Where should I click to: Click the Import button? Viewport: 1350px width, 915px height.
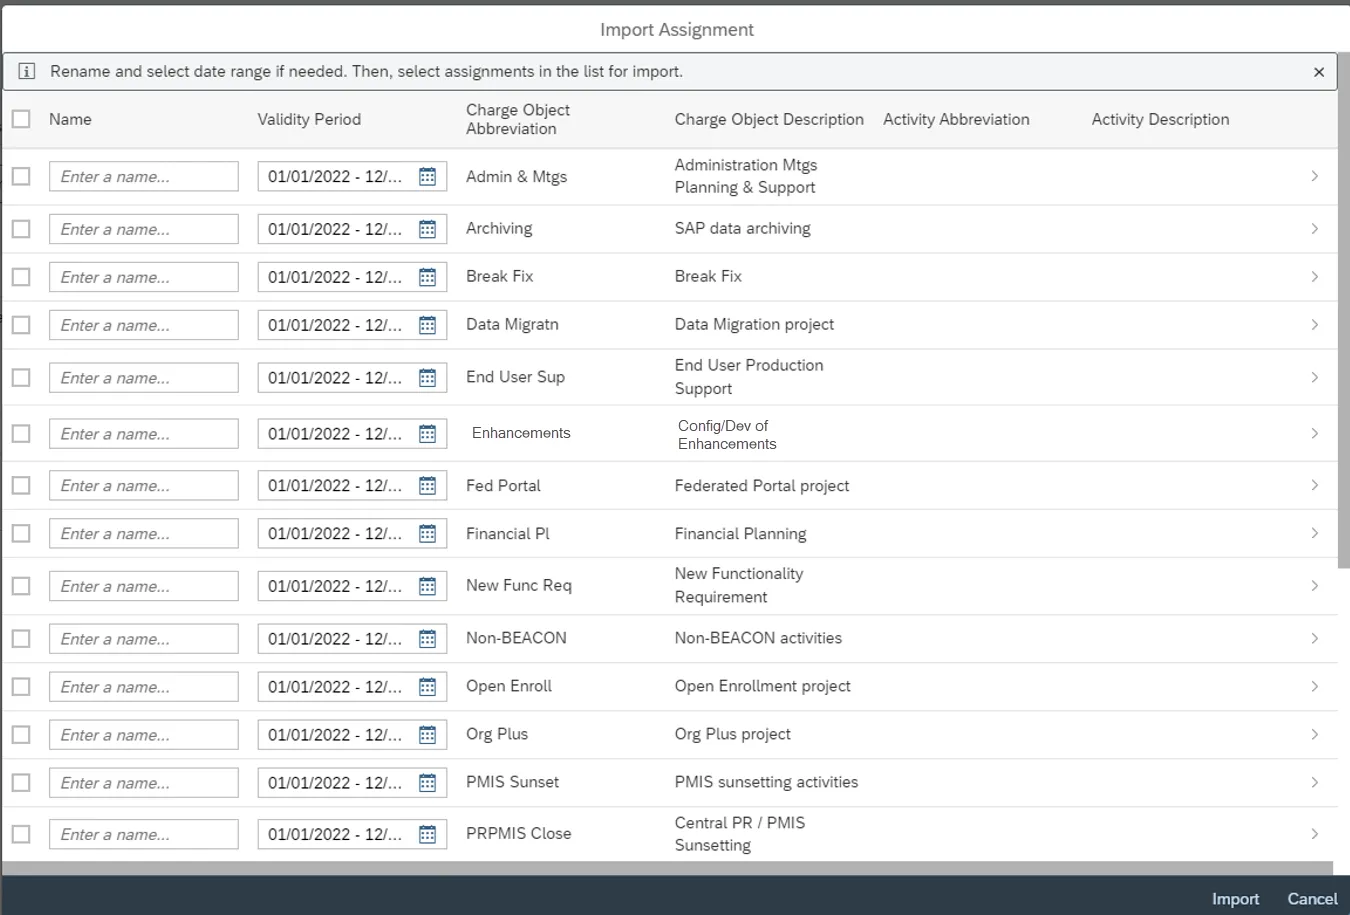click(1235, 899)
